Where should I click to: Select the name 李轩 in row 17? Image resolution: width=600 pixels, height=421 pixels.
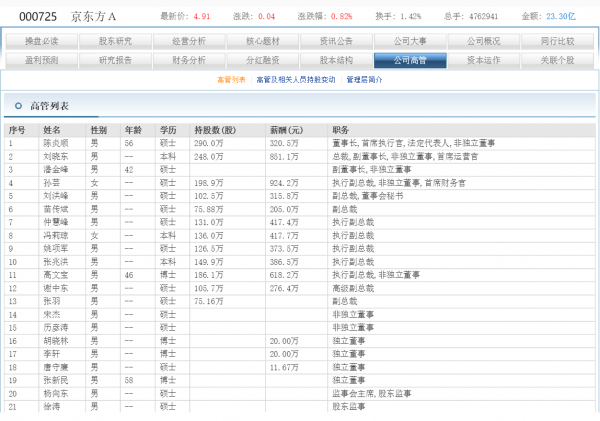52,354
